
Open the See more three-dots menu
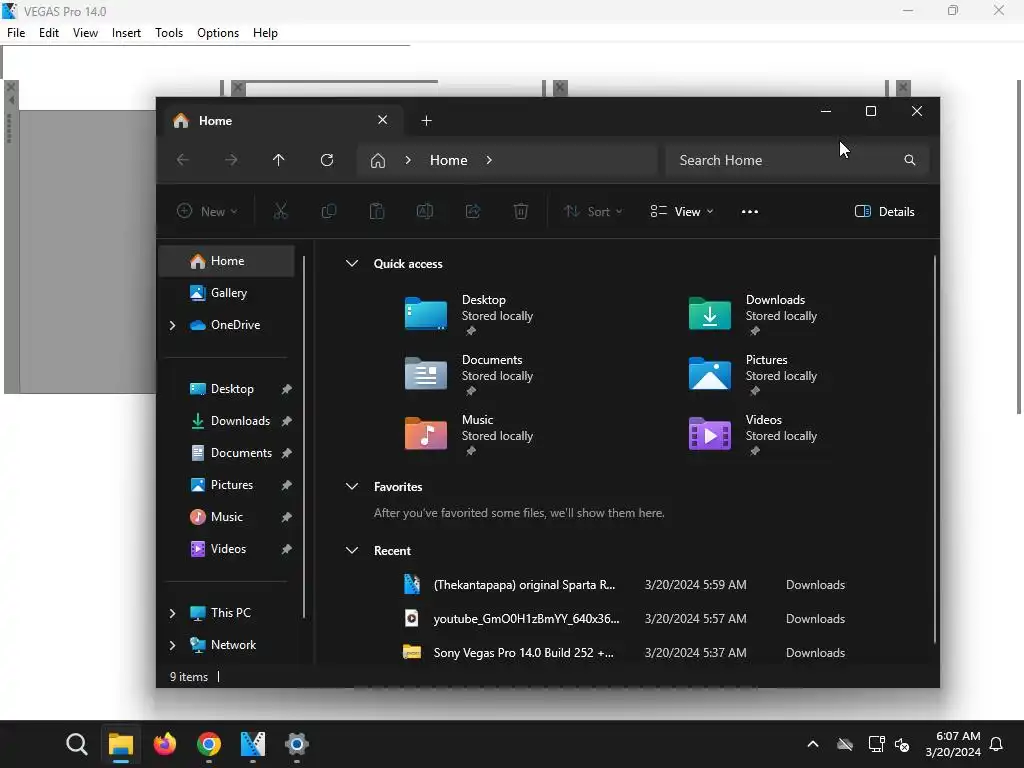[x=750, y=212]
